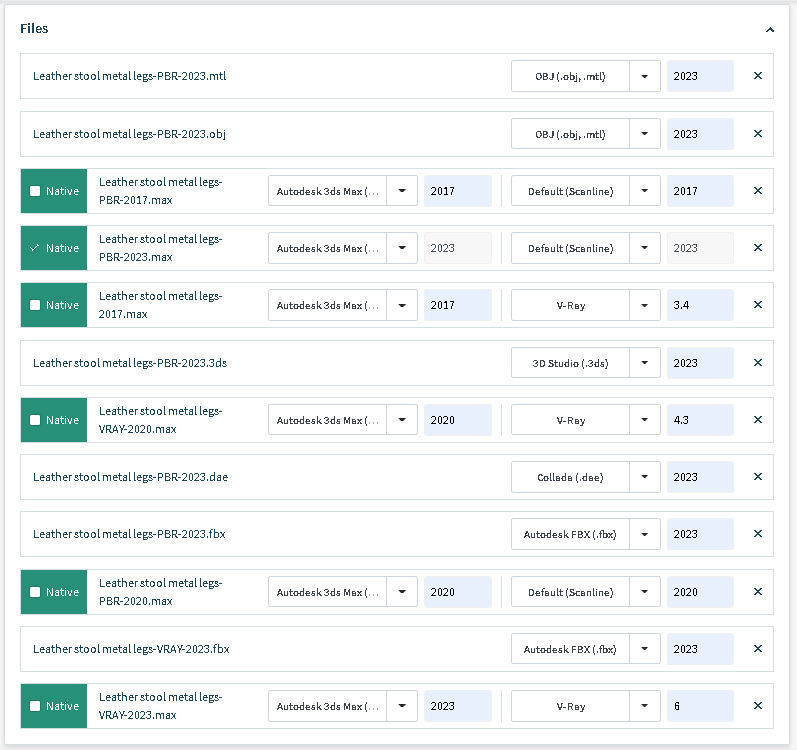Remove the VRAY-2023.max file row
The image size is (797, 750).
(x=757, y=706)
